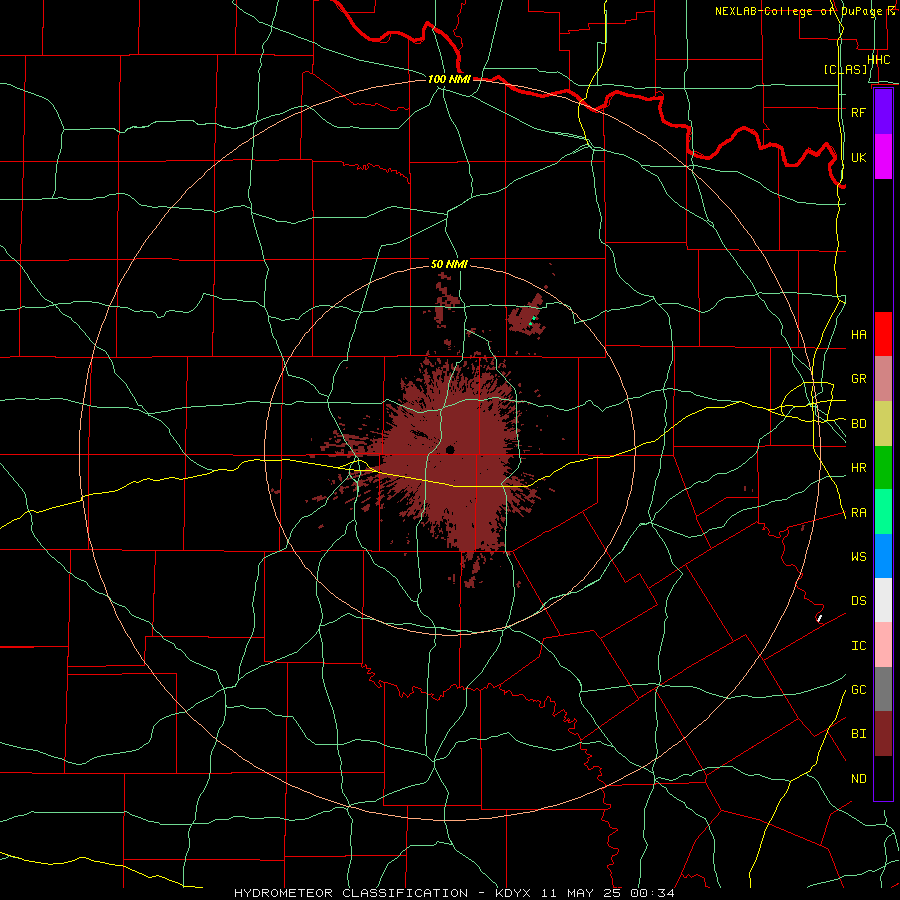The width and height of the screenshot is (900, 900).
Task: Click the RA light green legend swatch
Action: 883,512
